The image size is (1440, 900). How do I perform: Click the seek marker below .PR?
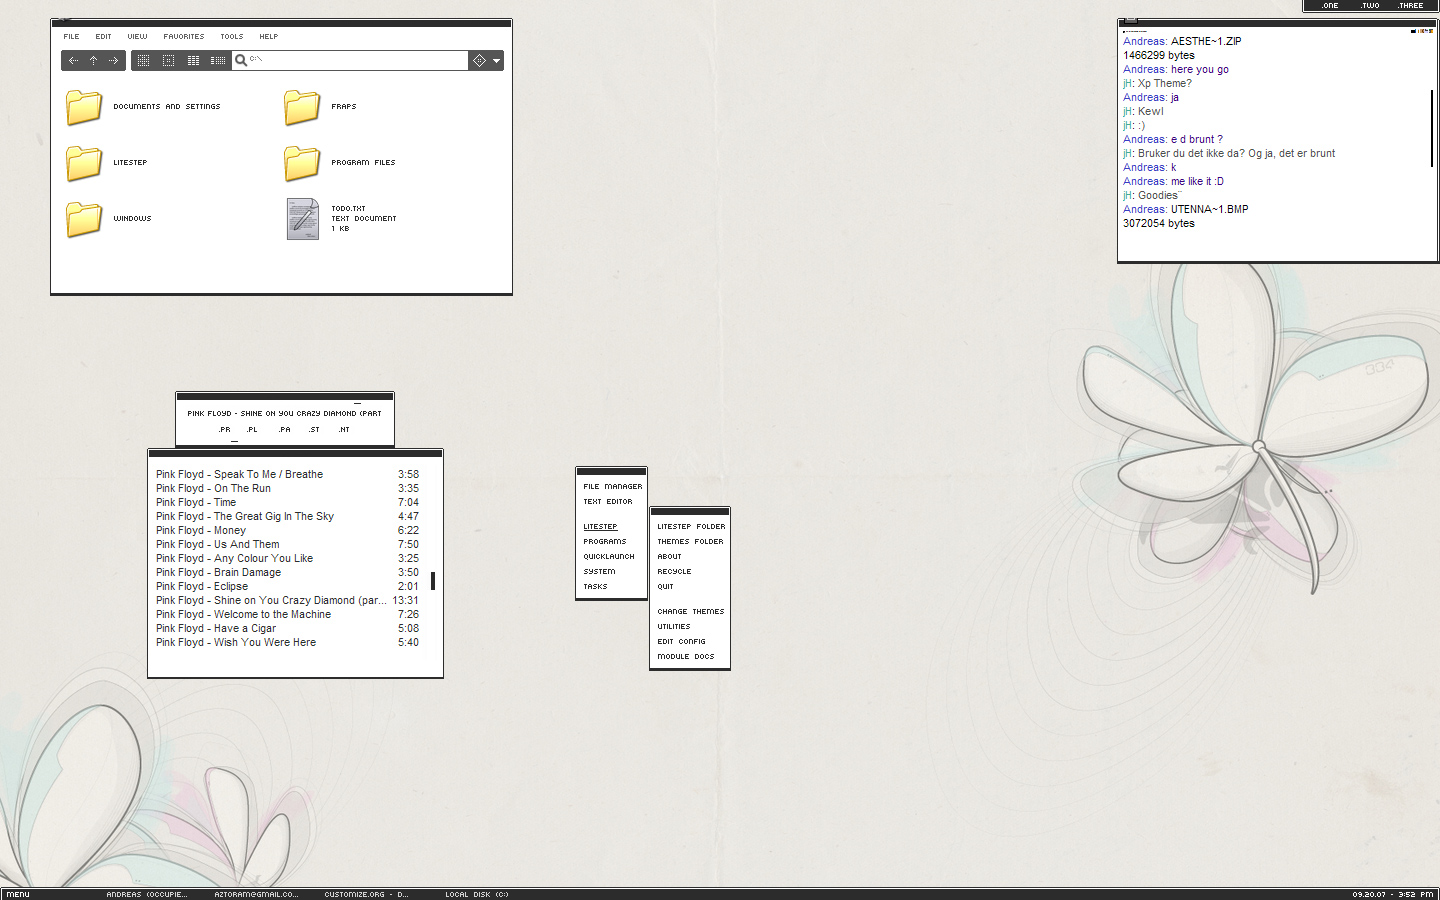click(x=235, y=441)
